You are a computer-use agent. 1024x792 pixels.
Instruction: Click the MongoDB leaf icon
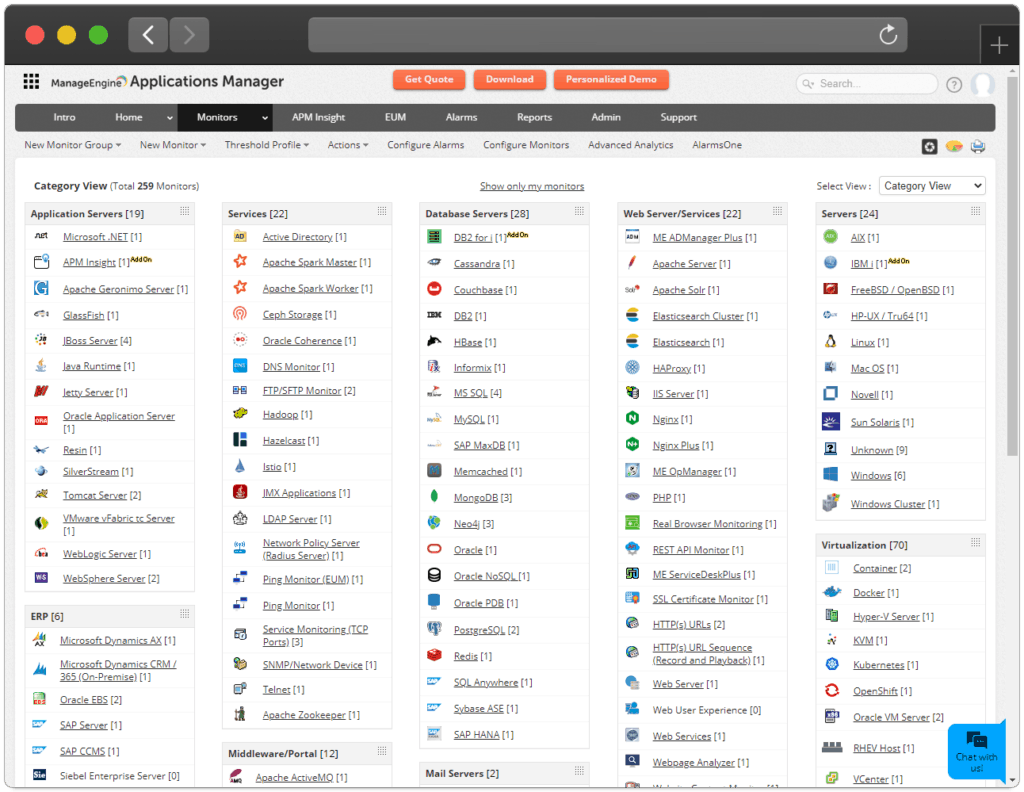click(x=434, y=497)
